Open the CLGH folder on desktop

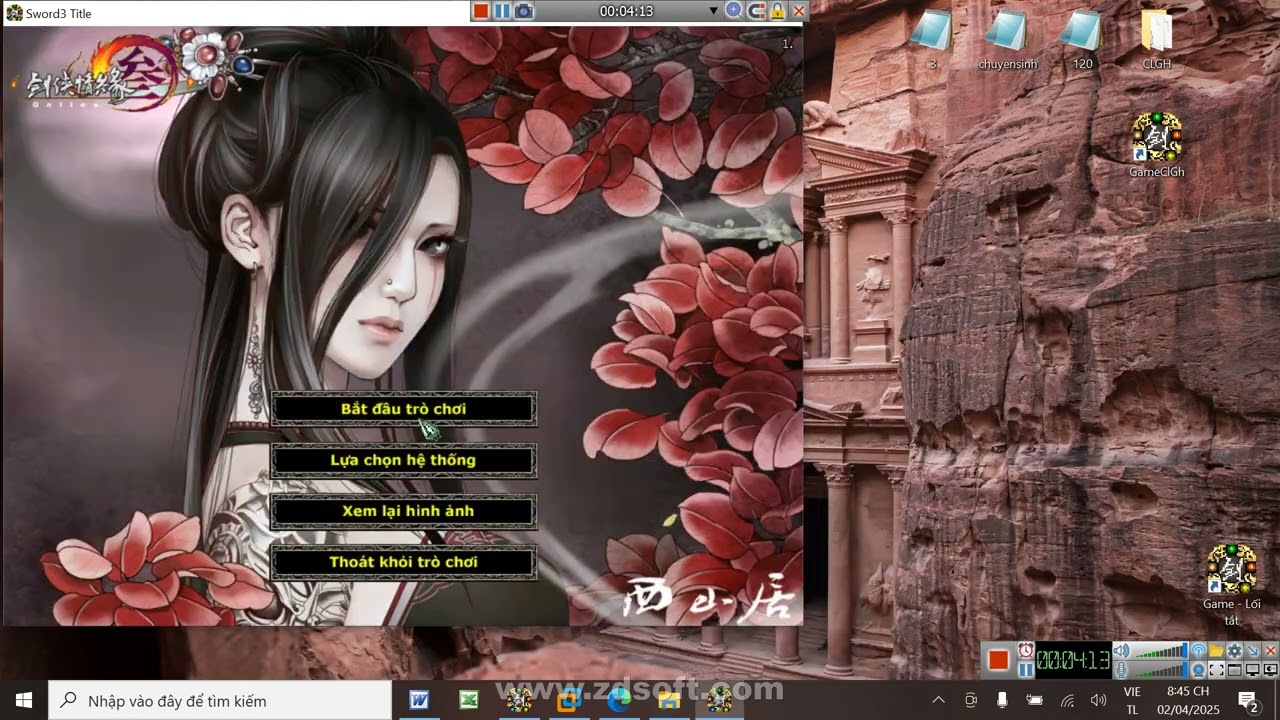[1157, 40]
